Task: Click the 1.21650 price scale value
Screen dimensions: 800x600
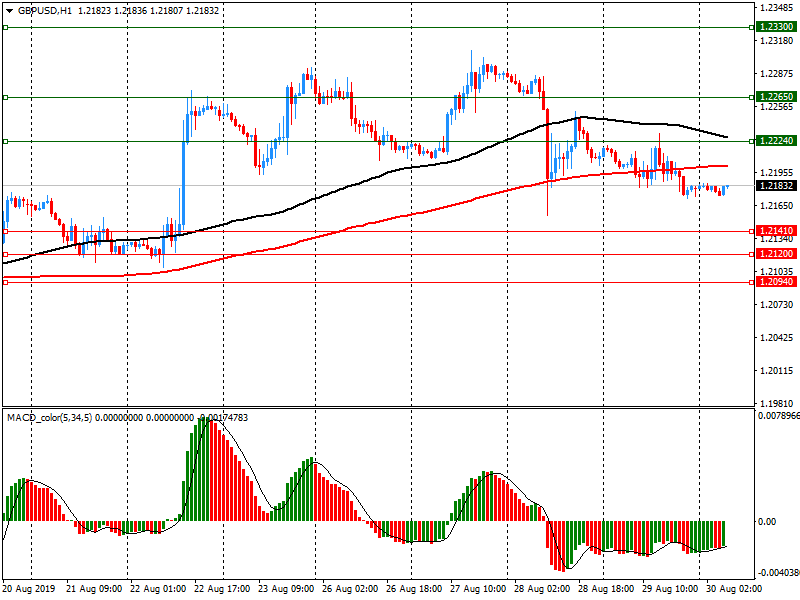Action: (777, 206)
